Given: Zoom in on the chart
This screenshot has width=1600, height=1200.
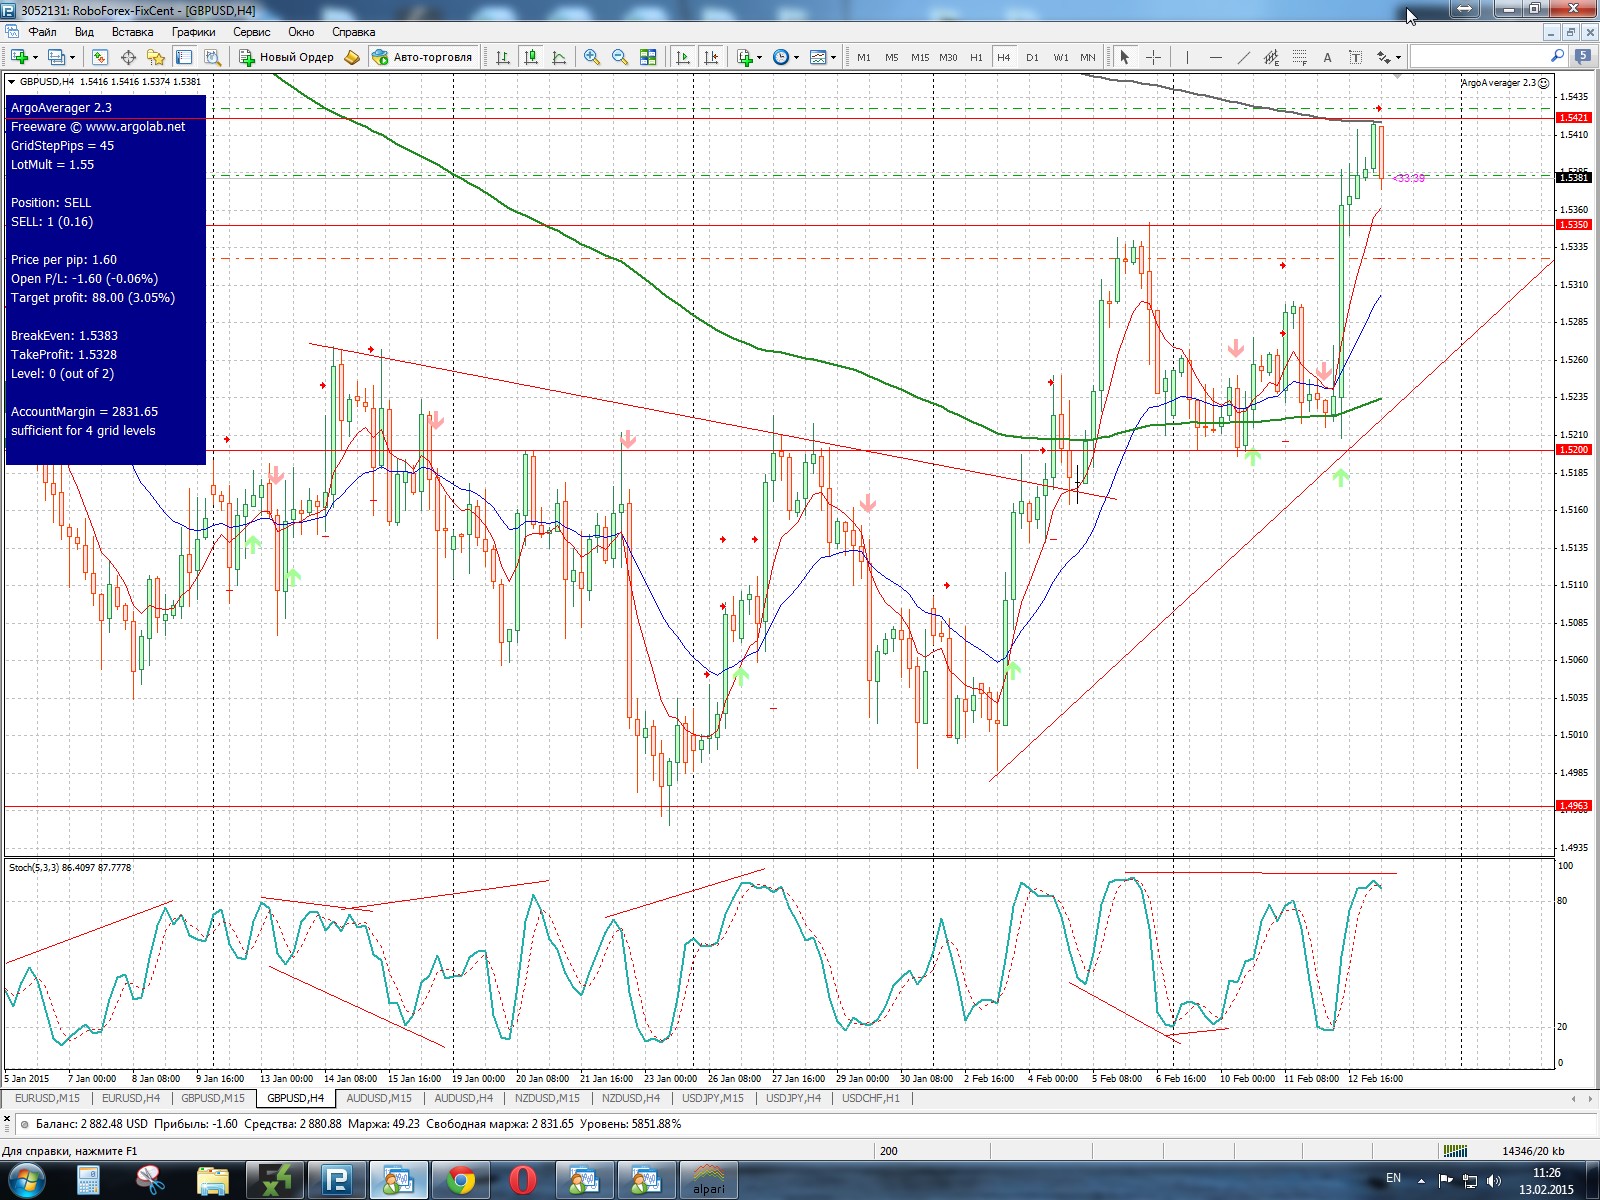Looking at the screenshot, I should (x=592, y=57).
